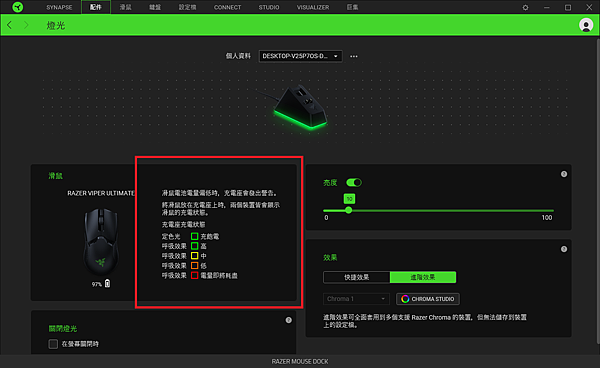Open the Chroma 1 effect dropdown

pyautogui.click(x=356, y=299)
